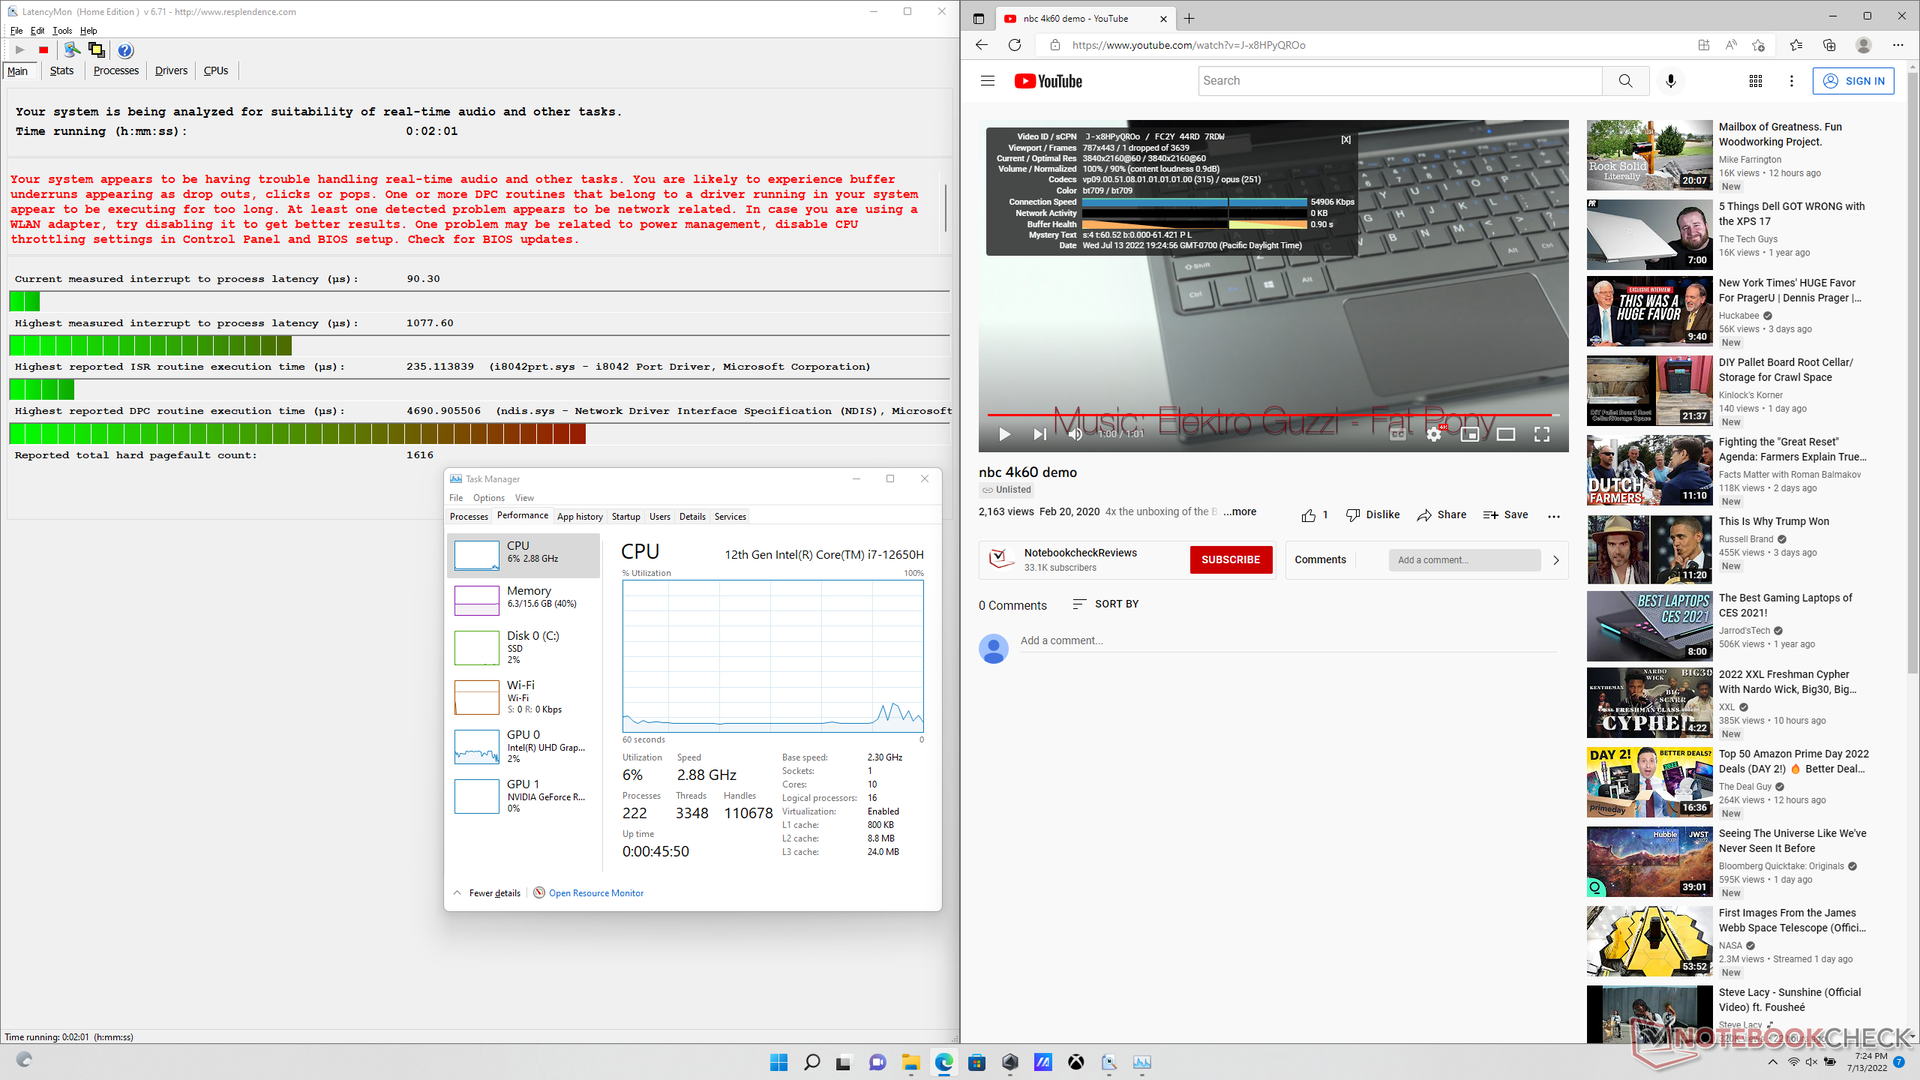This screenshot has height=1080, width=1920.
Task: Expand video description with ...more
Action: click(1240, 512)
